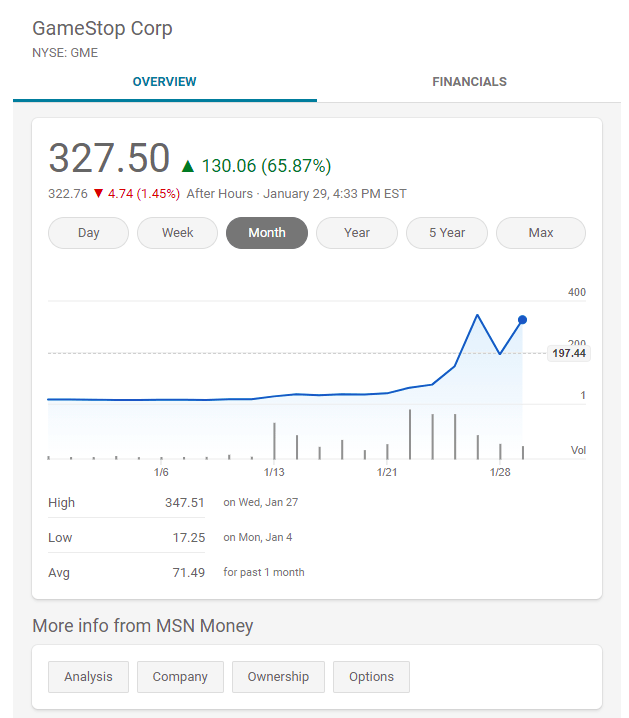Image resolution: width=629 pixels, height=718 pixels.
Task: Select the Month range button
Action: [267, 233]
